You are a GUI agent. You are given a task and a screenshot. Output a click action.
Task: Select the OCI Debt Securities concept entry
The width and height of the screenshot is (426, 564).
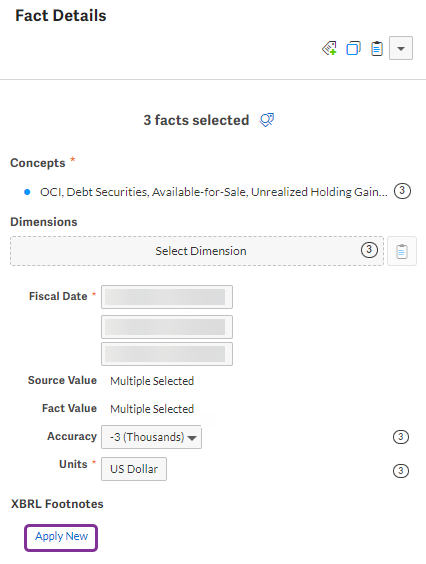214,192
